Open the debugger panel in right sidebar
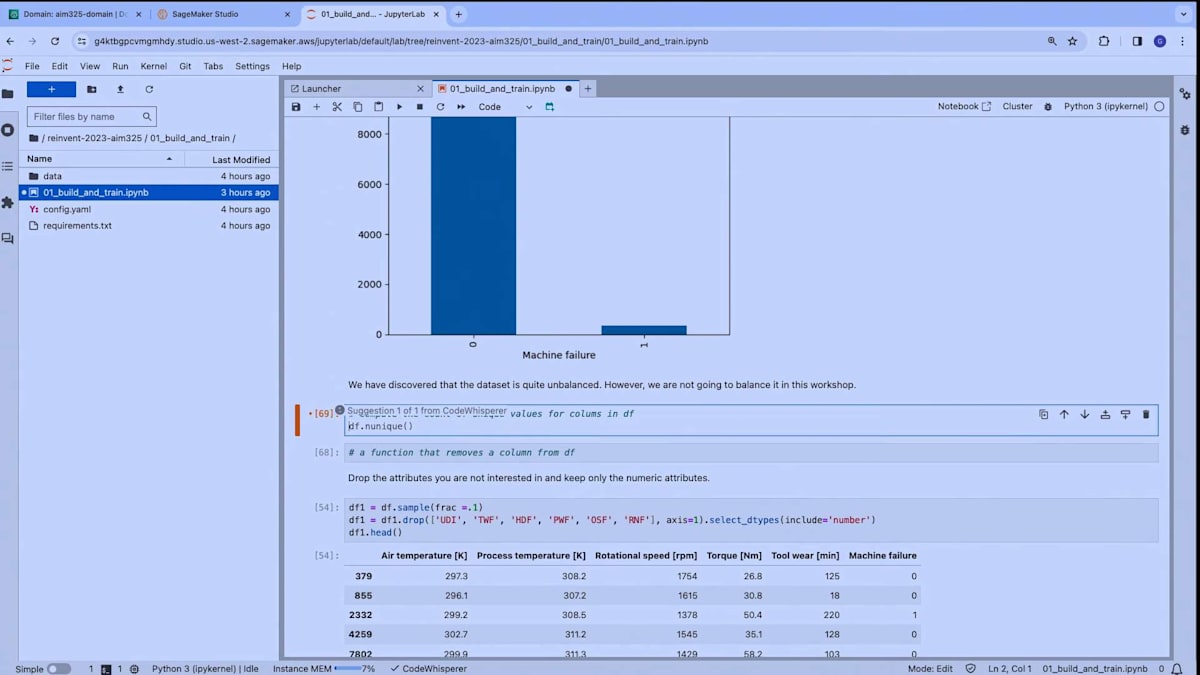Screen dimensions: 1200x675 click(x=1185, y=130)
